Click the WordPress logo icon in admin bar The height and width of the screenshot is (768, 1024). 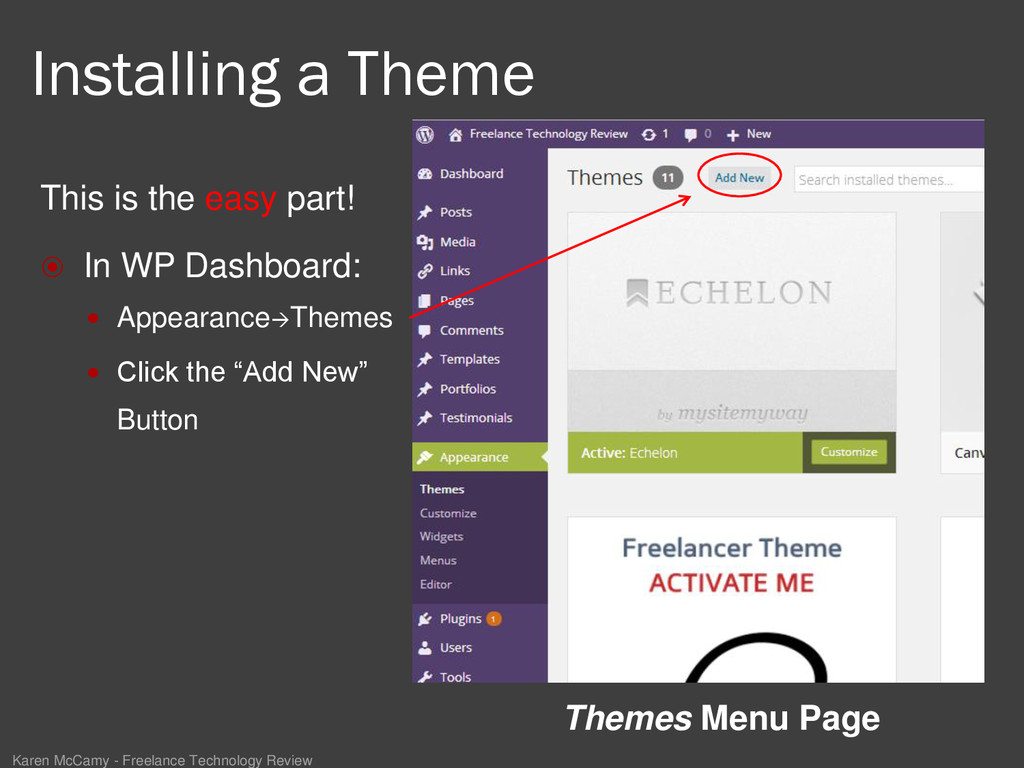click(425, 135)
